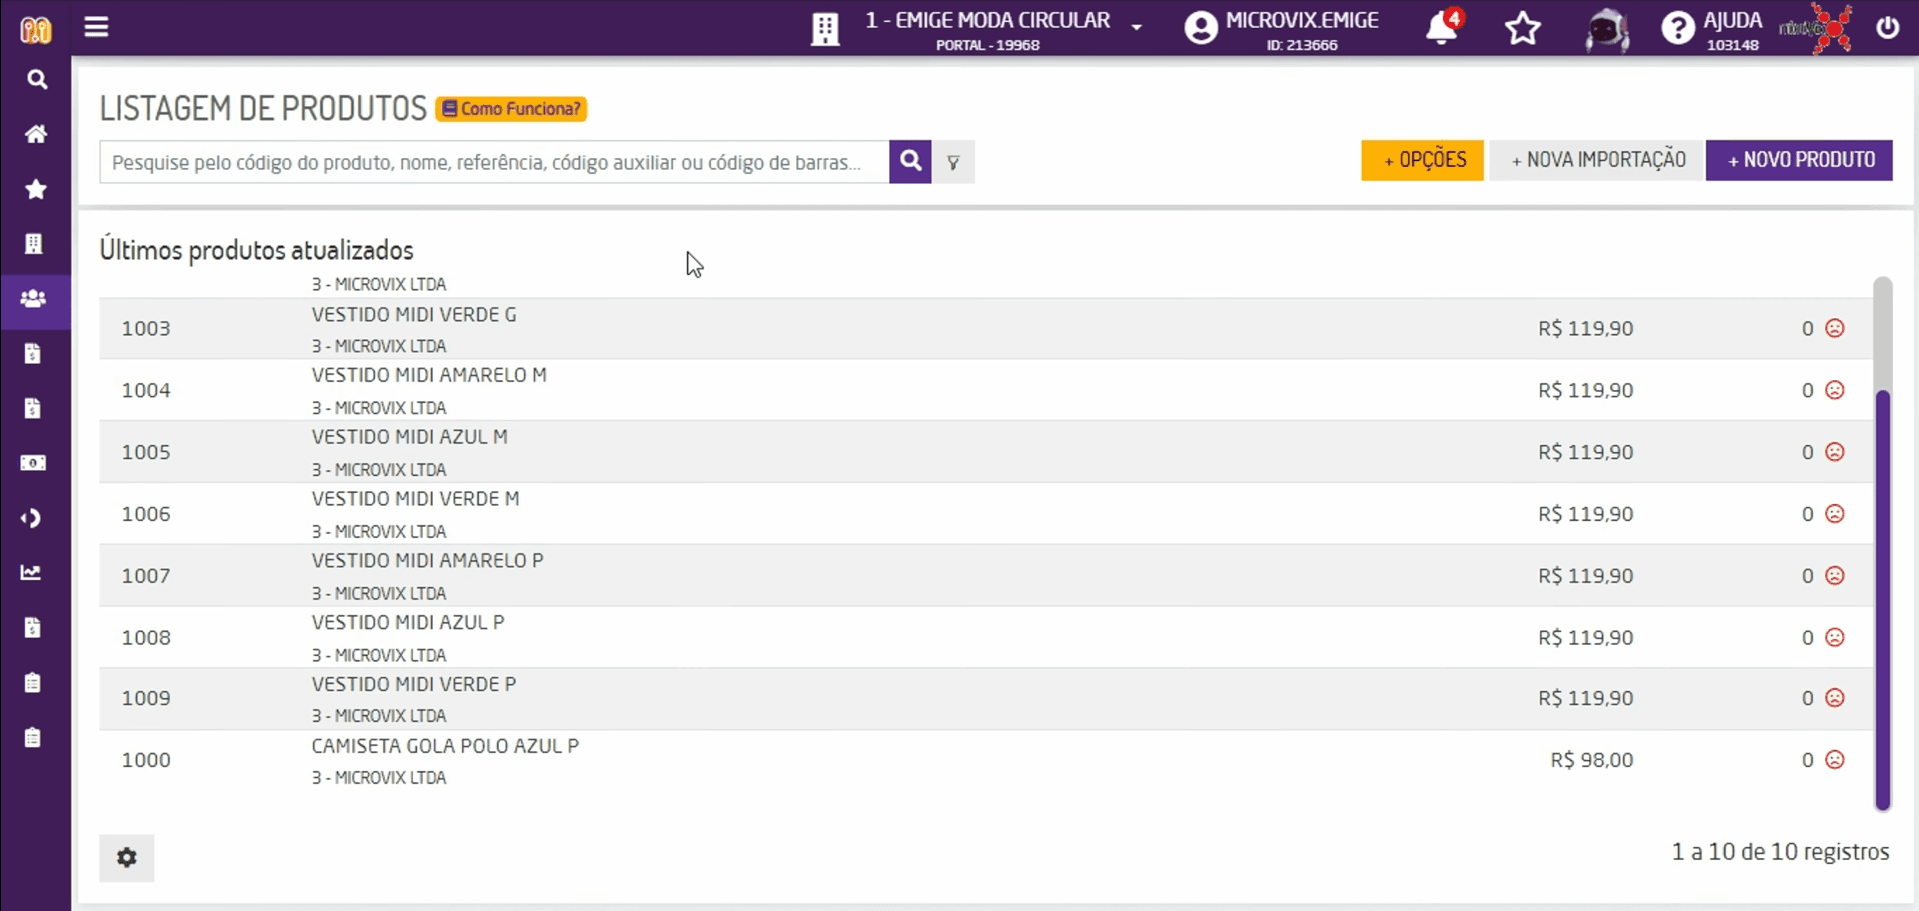Viewport: 1919px width, 911px height.
Task: Click the product list vertical scrollbar
Action: [1883, 600]
